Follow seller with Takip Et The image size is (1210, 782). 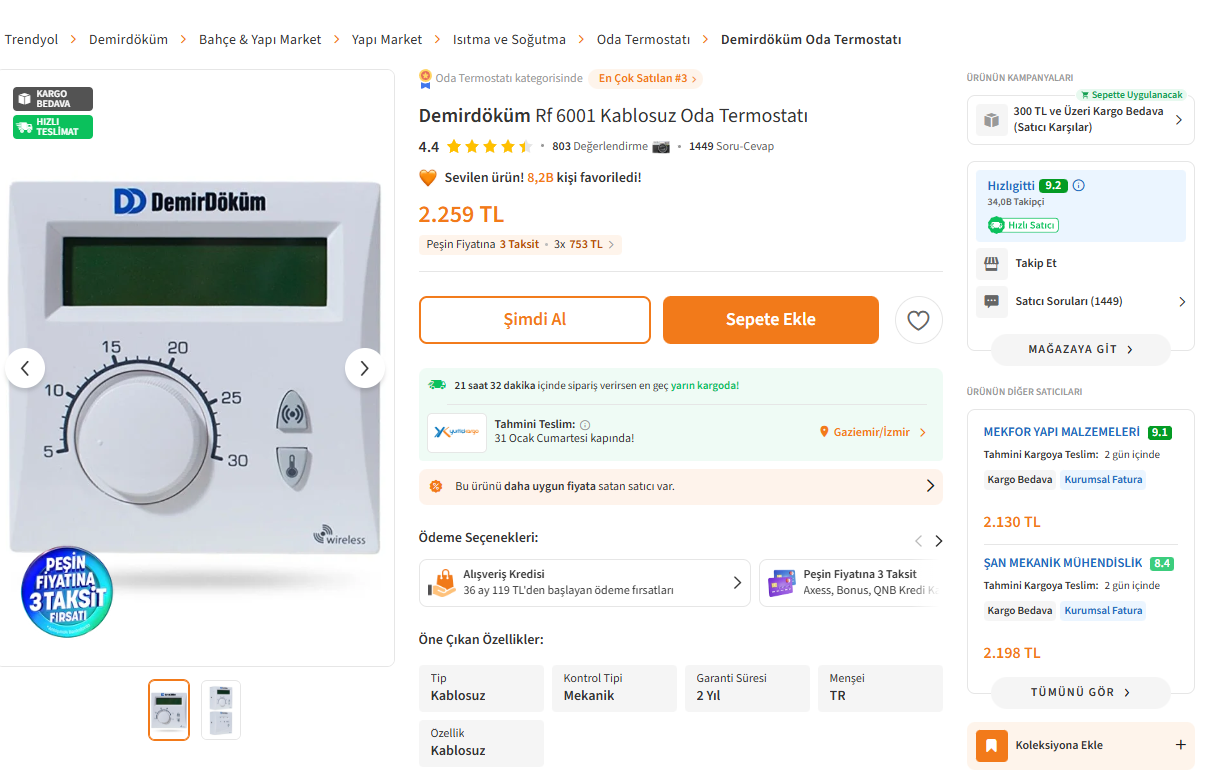pos(1036,263)
